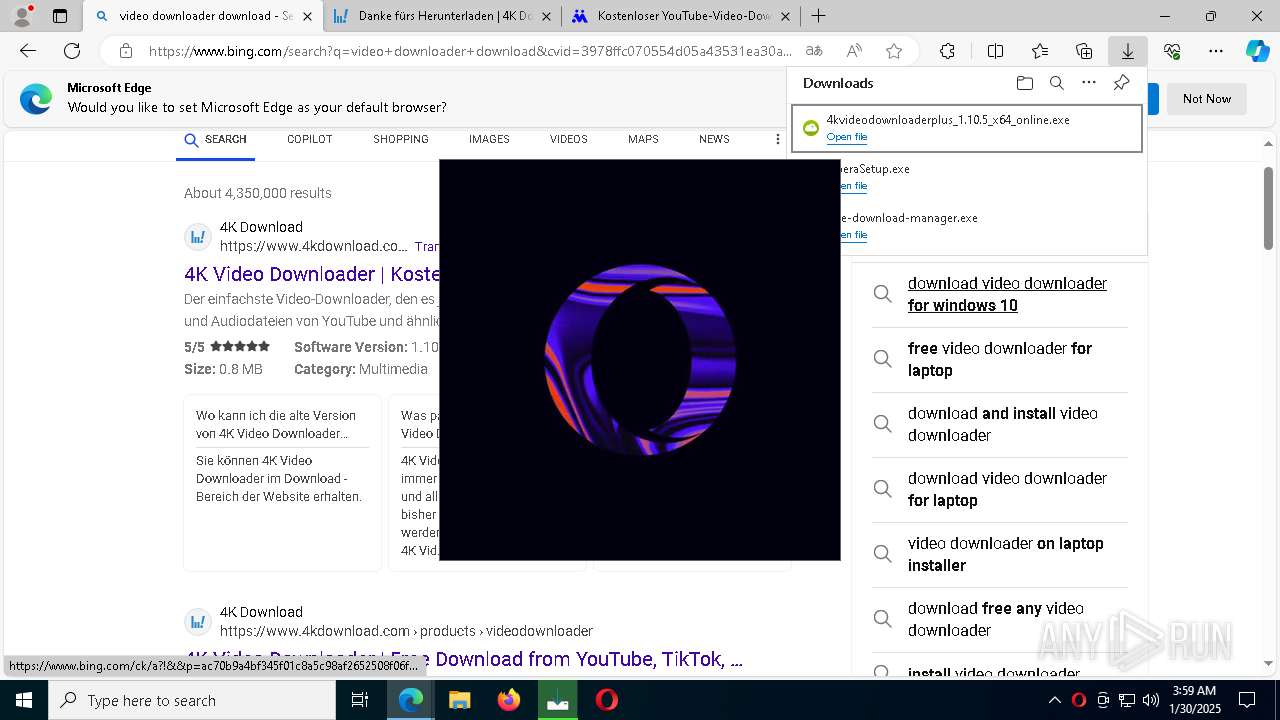Close the 'Danke fürs Herunterladen' tab
The image size is (1280, 720).
tap(546, 16)
